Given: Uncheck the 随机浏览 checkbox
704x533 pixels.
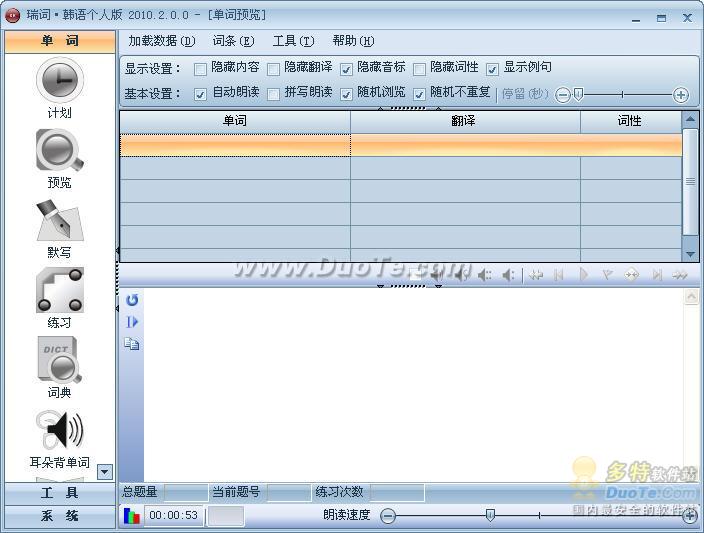Looking at the screenshot, I should click(346, 94).
